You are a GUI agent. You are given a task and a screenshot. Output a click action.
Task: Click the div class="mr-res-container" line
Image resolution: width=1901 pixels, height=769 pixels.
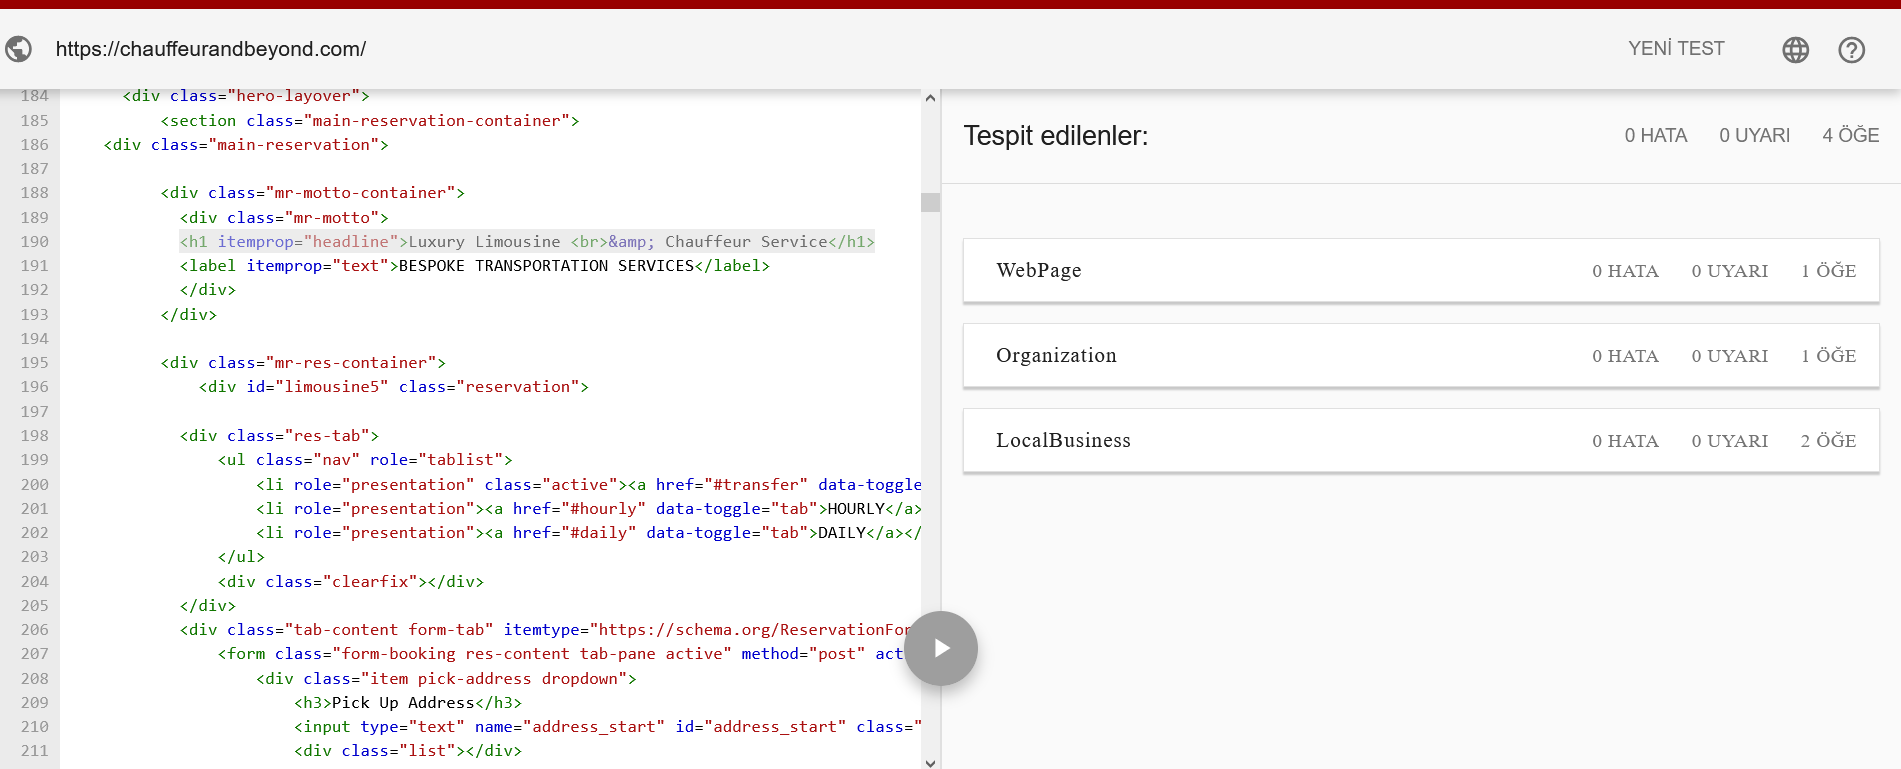click(303, 363)
